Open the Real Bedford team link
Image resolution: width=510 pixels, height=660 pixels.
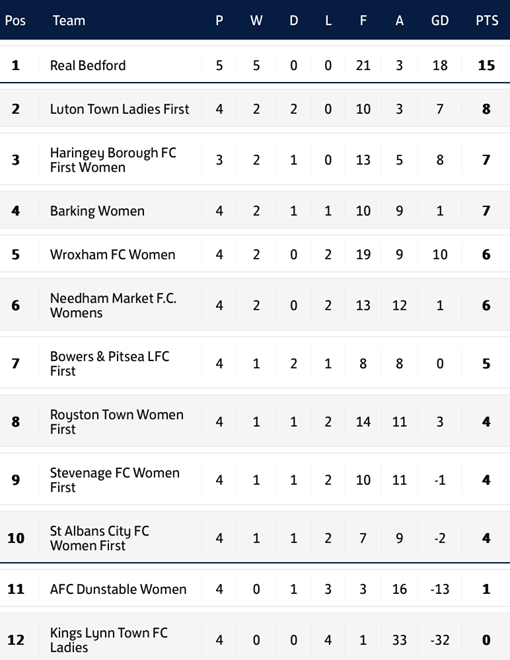(x=88, y=65)
